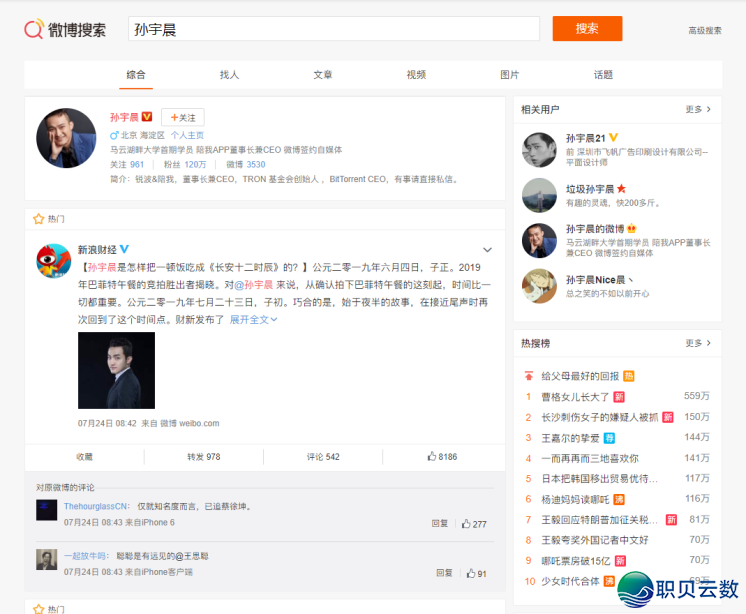Click 收藏 to bookmark the post

click(x=84, y=457)
